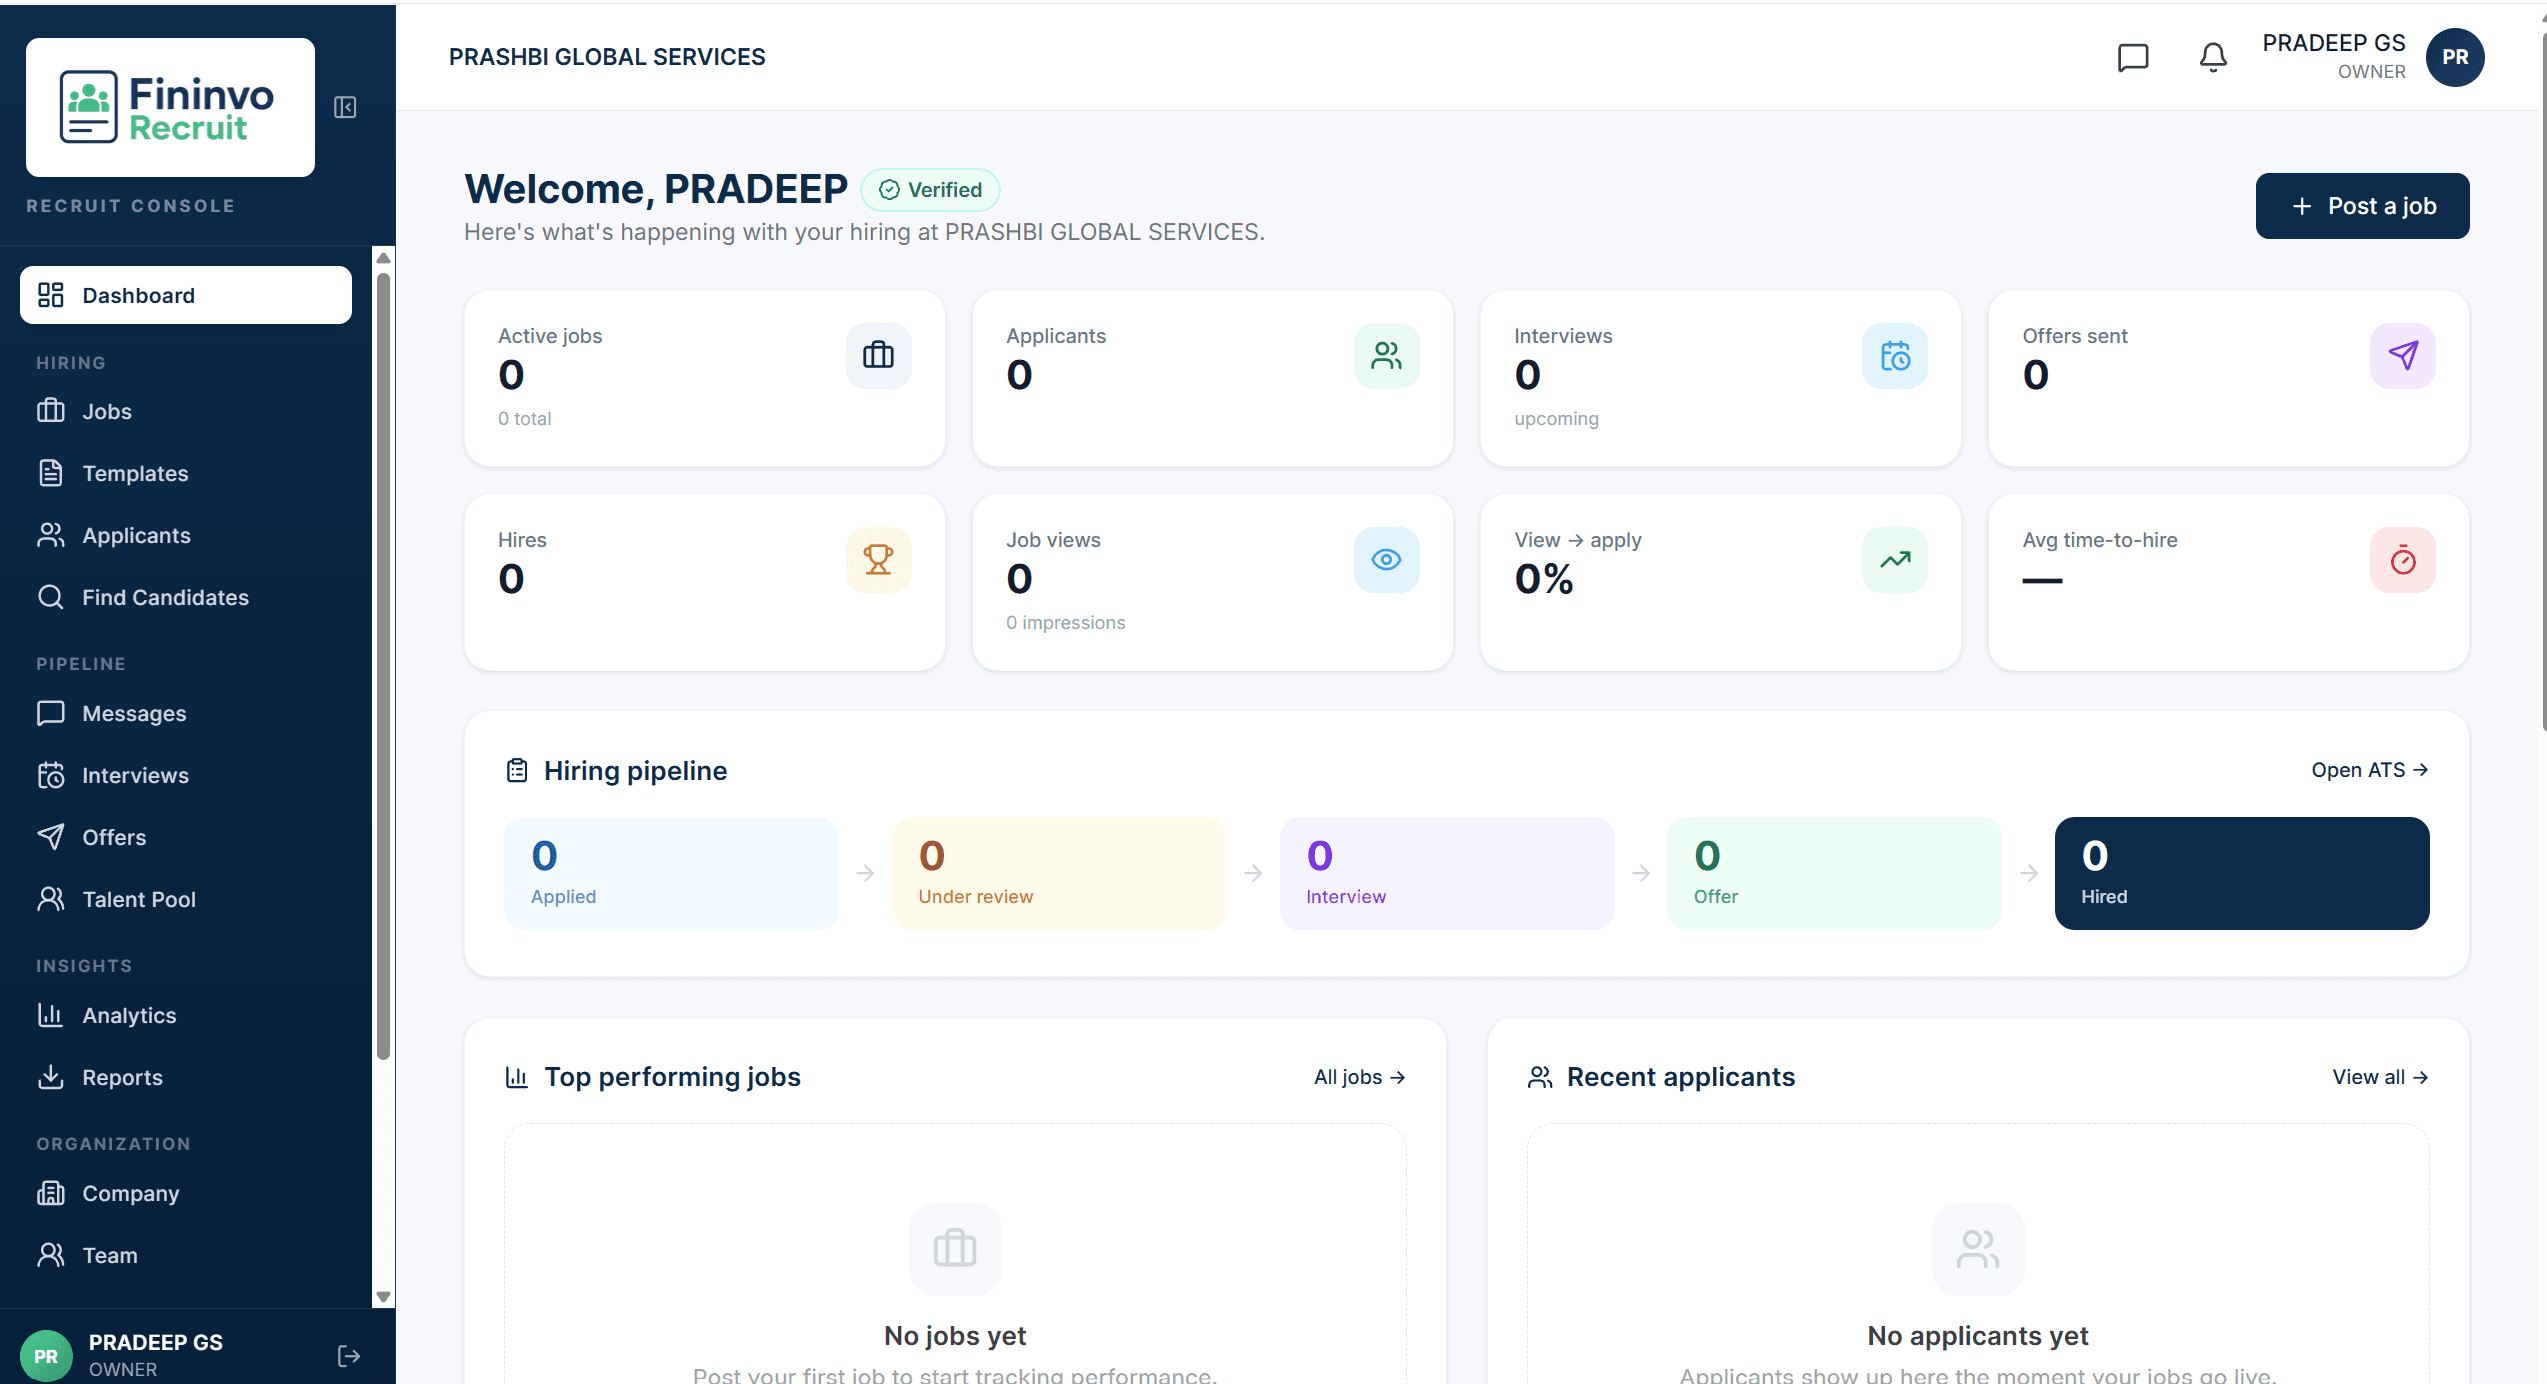Go to Jobs in the sidebar
This screenshot has height=1384, width=2547.
tap(186, 411)
